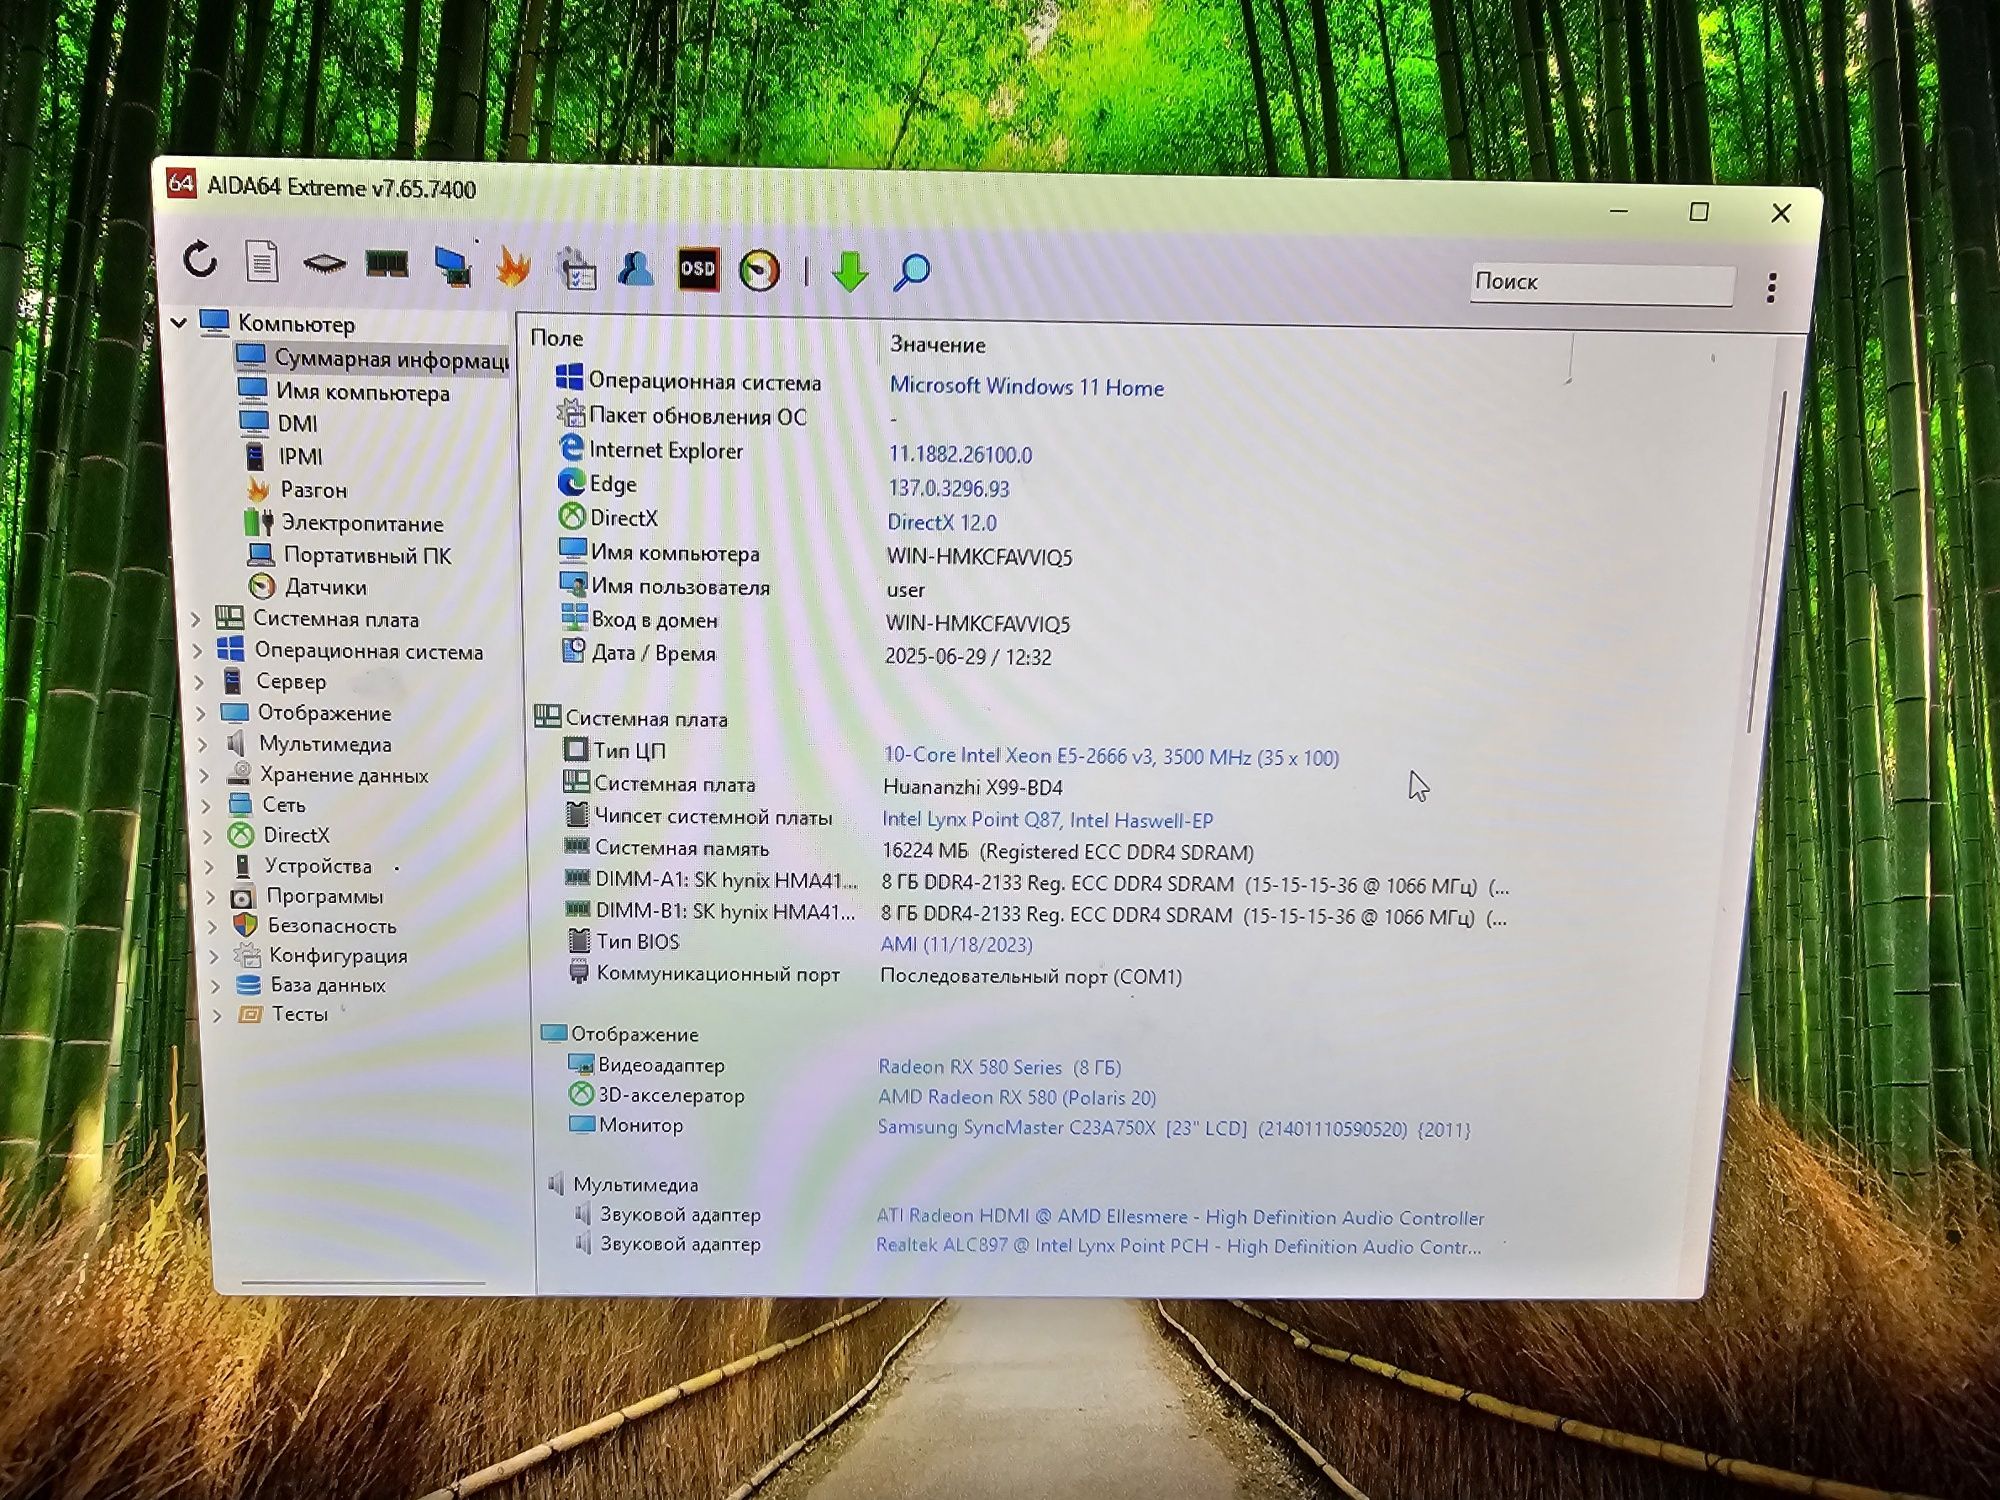Open the OSD panel icon

click(x=698, y=269)
